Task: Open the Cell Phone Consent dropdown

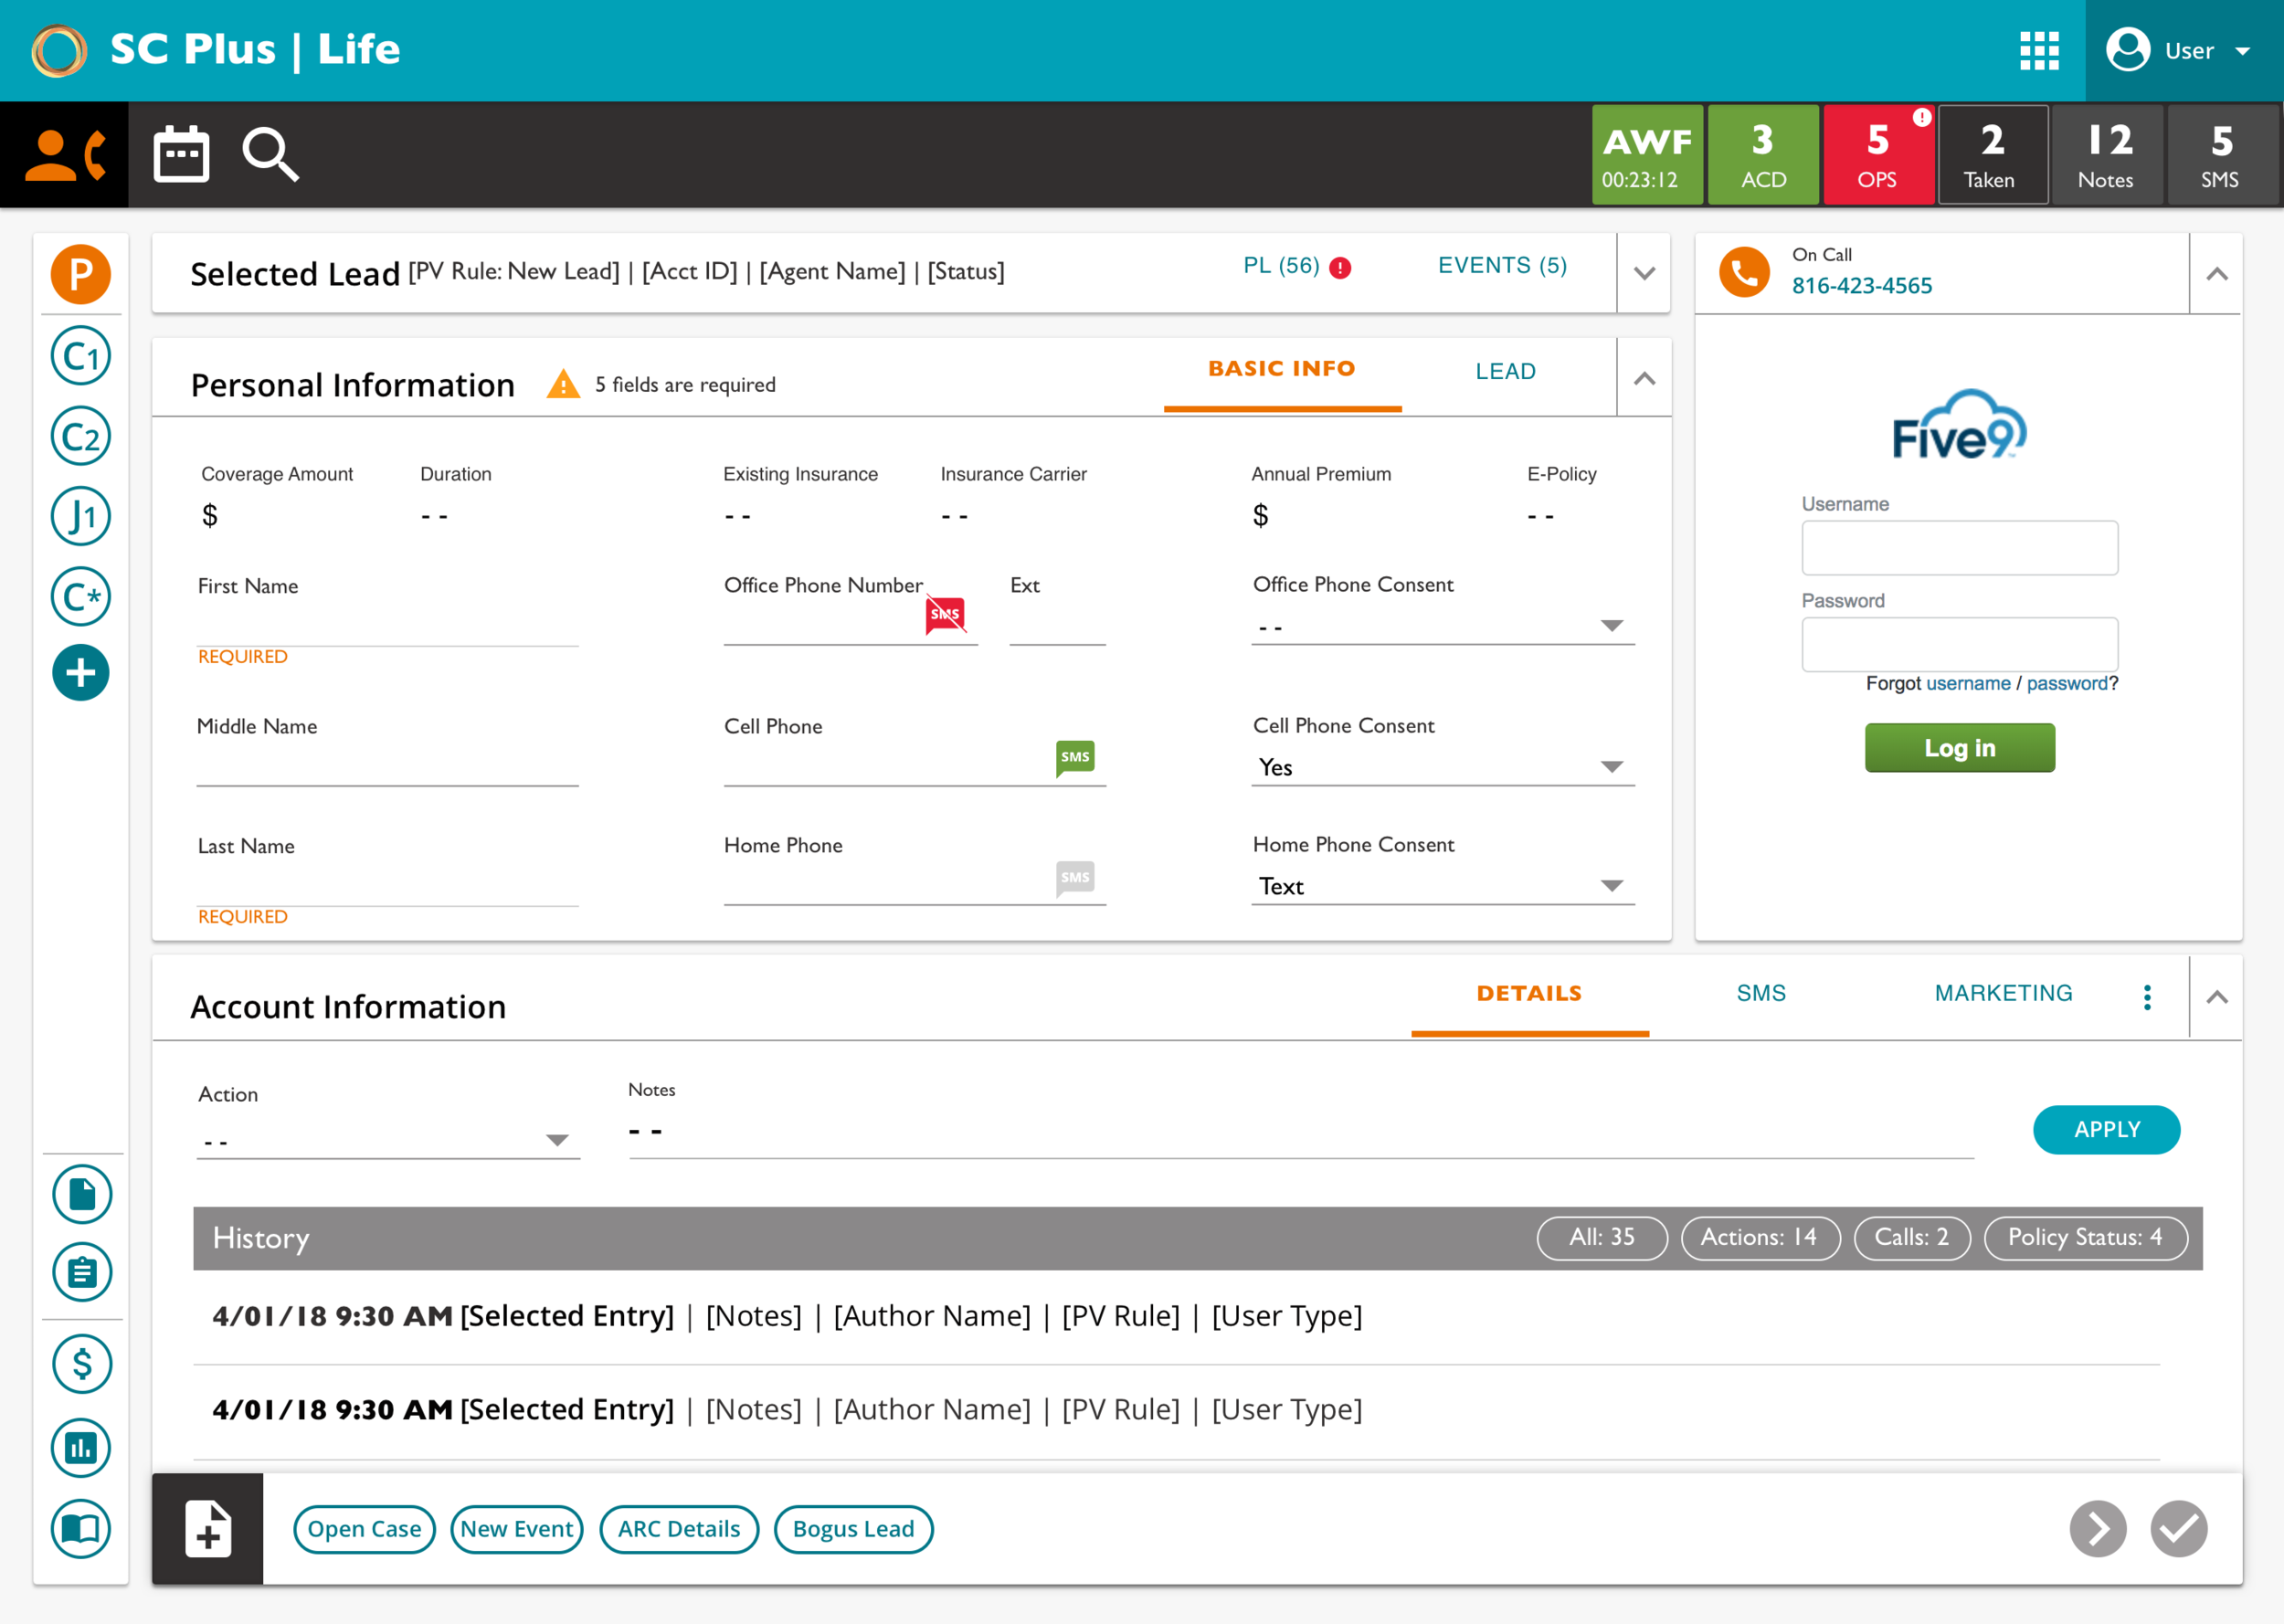Action: (1610, 766)
